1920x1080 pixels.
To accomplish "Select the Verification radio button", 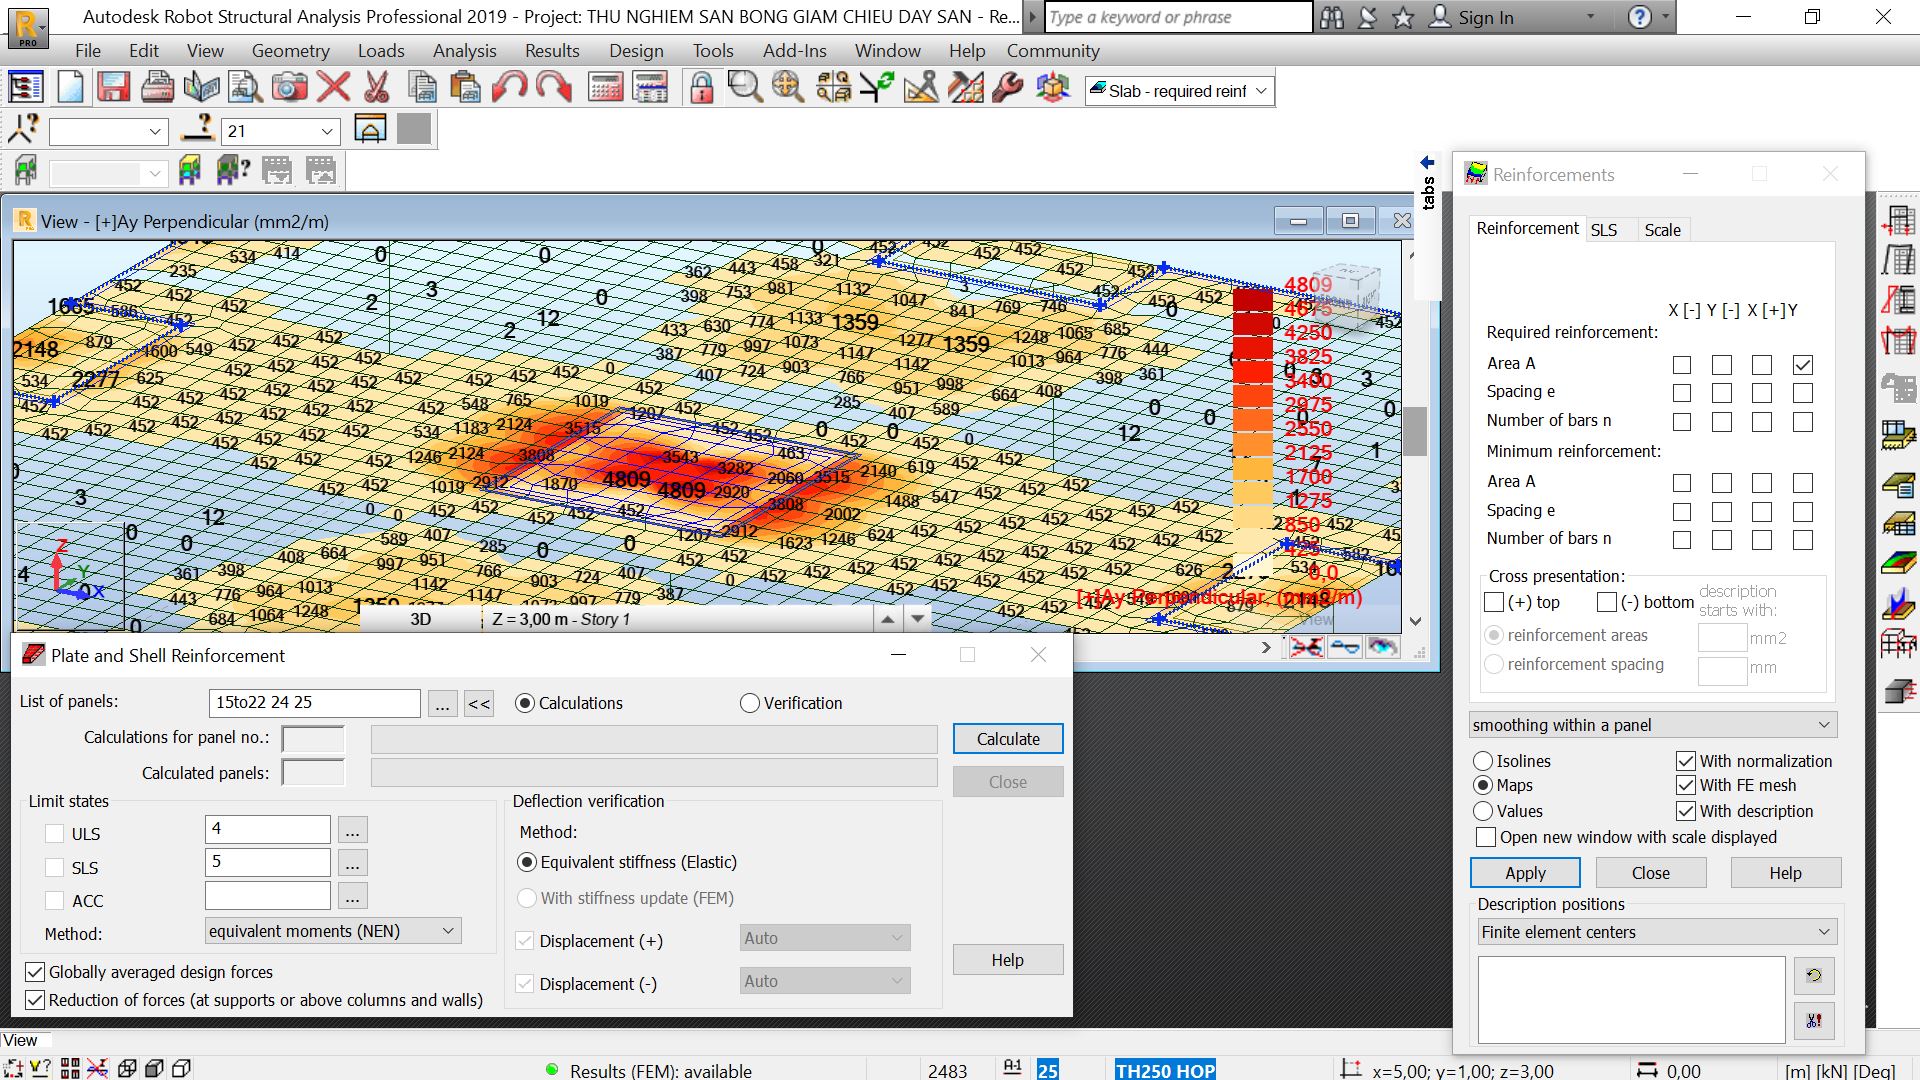I will pos(750,703).
